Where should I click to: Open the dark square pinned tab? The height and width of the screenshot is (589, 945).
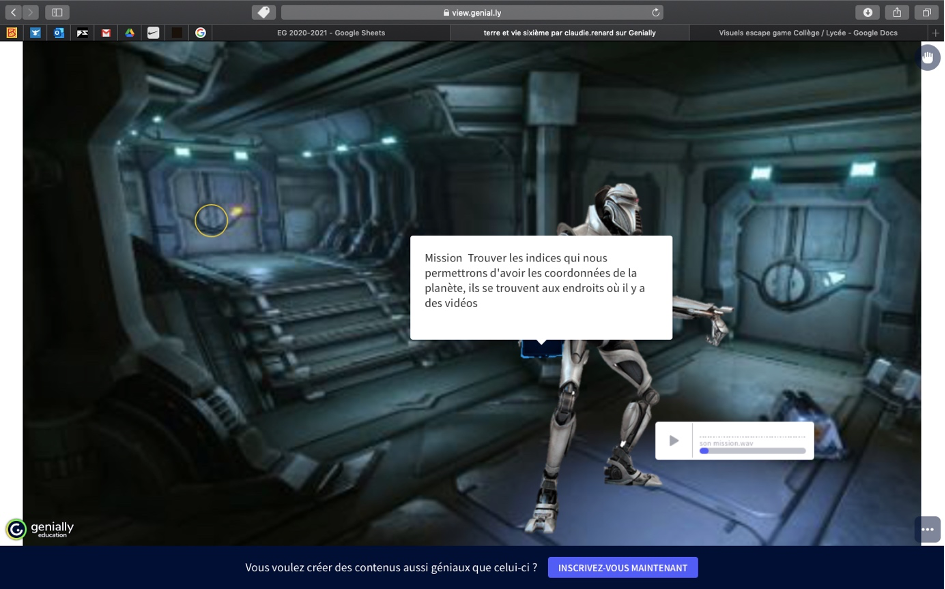click(177, 33)
